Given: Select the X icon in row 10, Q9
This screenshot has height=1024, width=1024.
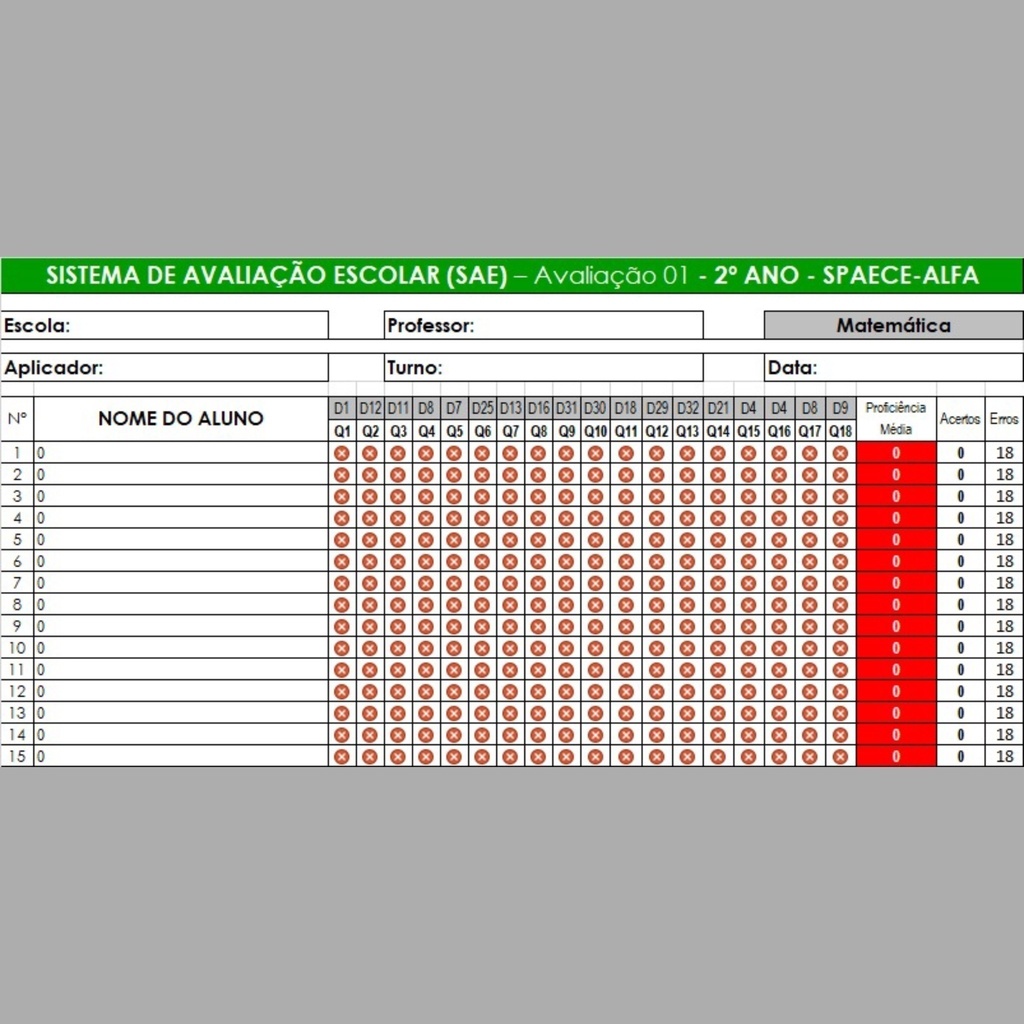Looking at the screenshot, I should click(x=566, y=648).
